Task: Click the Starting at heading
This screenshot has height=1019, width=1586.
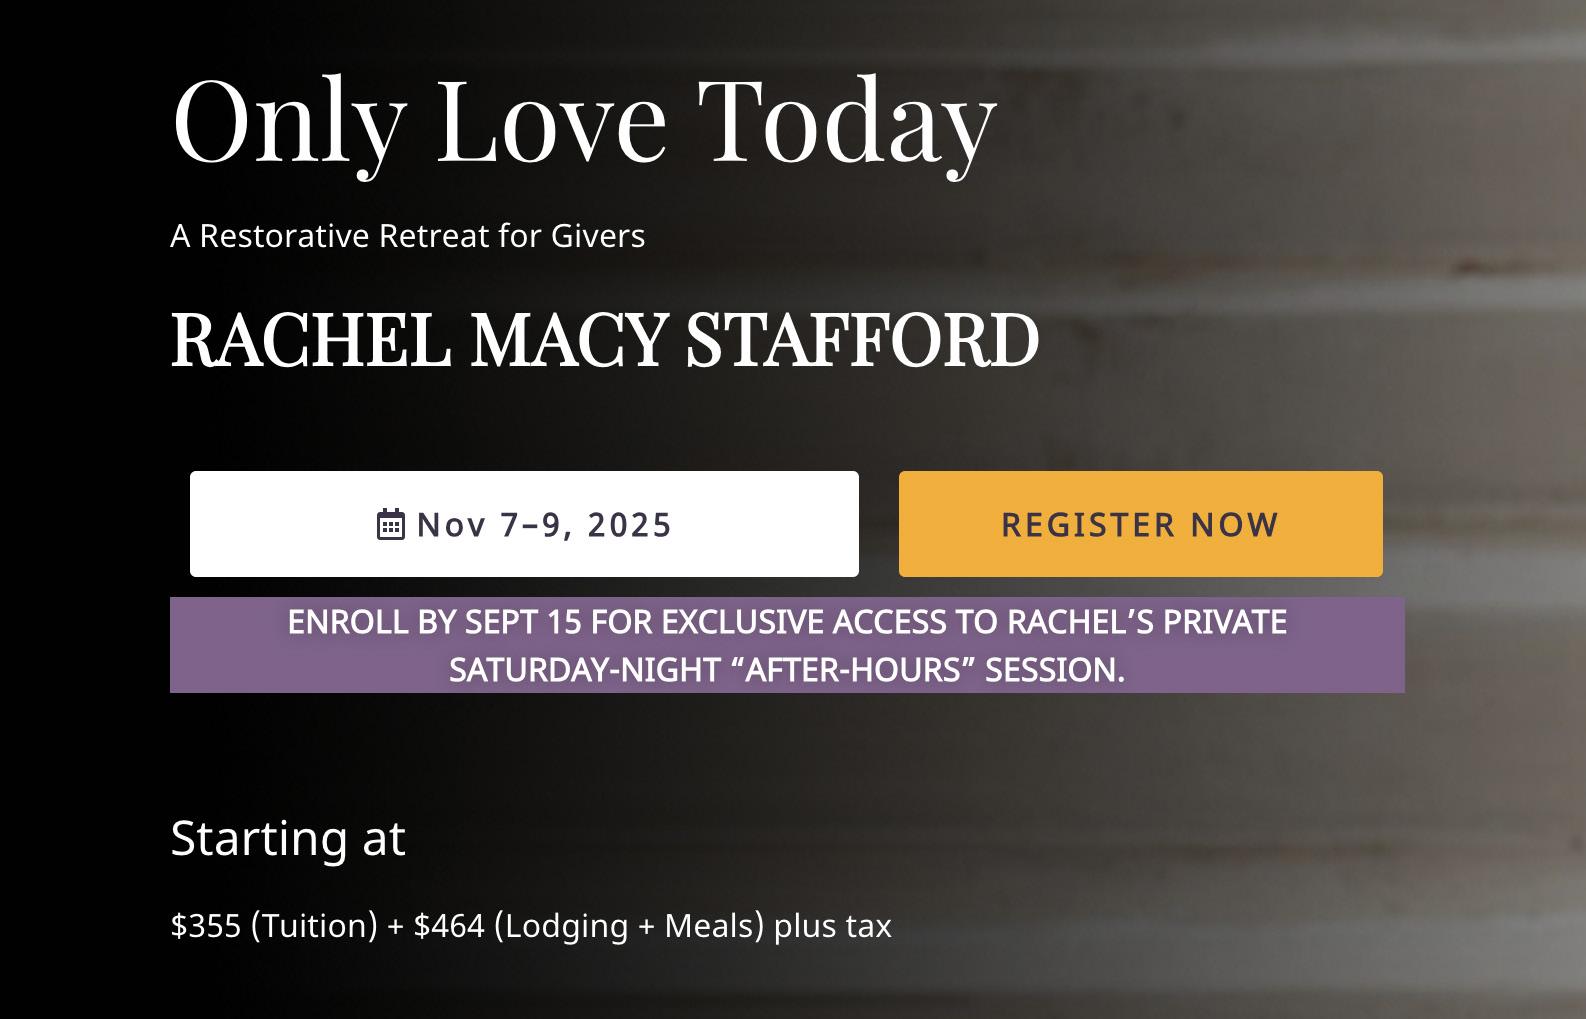Action: pyautogui.click(x=288, y=838)
